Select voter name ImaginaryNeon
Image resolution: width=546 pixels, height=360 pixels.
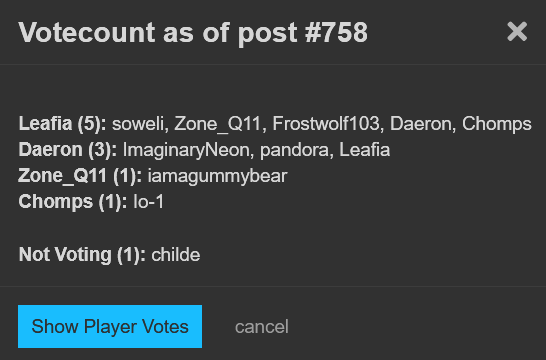186,150
